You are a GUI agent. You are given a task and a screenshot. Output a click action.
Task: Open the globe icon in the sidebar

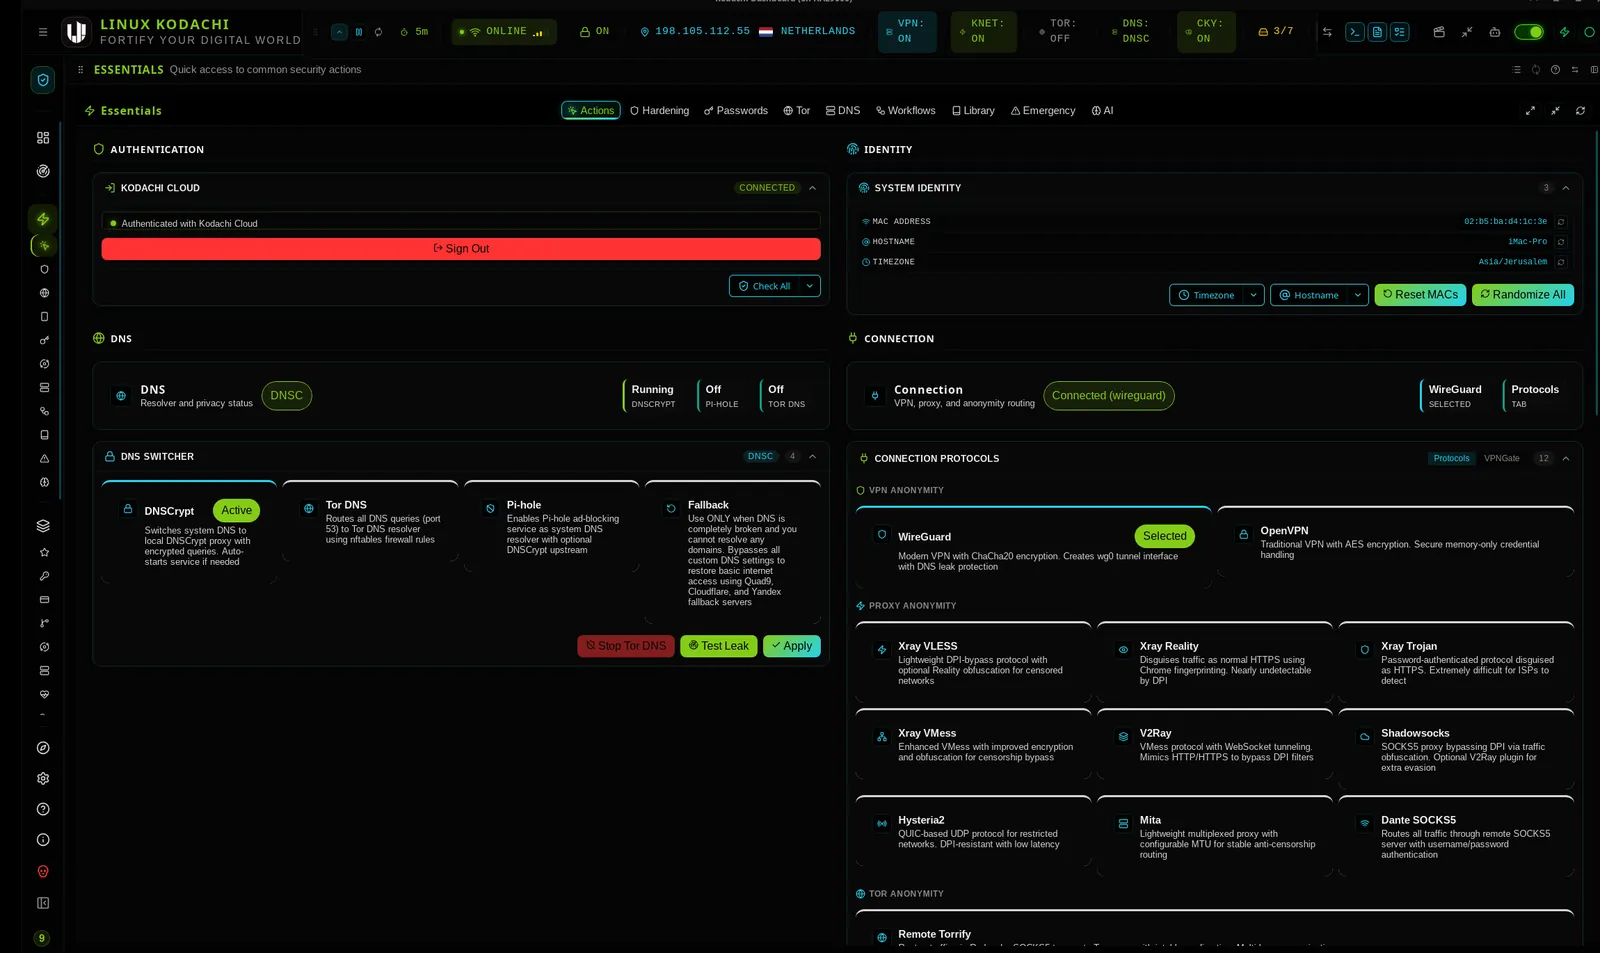point(44,293)
